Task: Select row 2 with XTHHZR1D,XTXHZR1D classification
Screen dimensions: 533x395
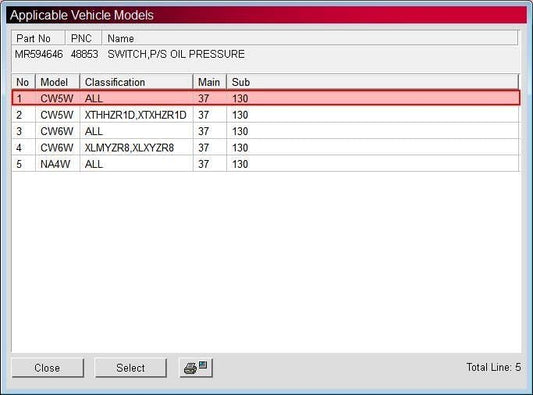Action: (266, 115)
